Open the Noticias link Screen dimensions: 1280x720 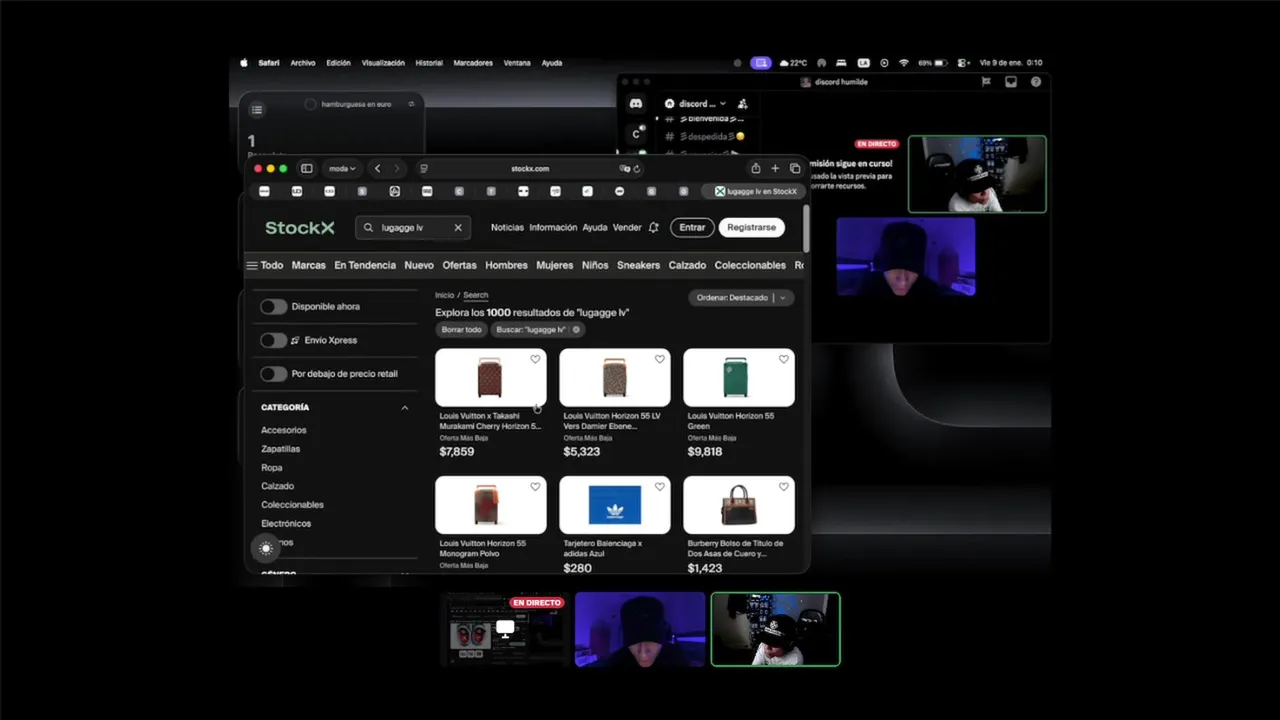point(507,228)
